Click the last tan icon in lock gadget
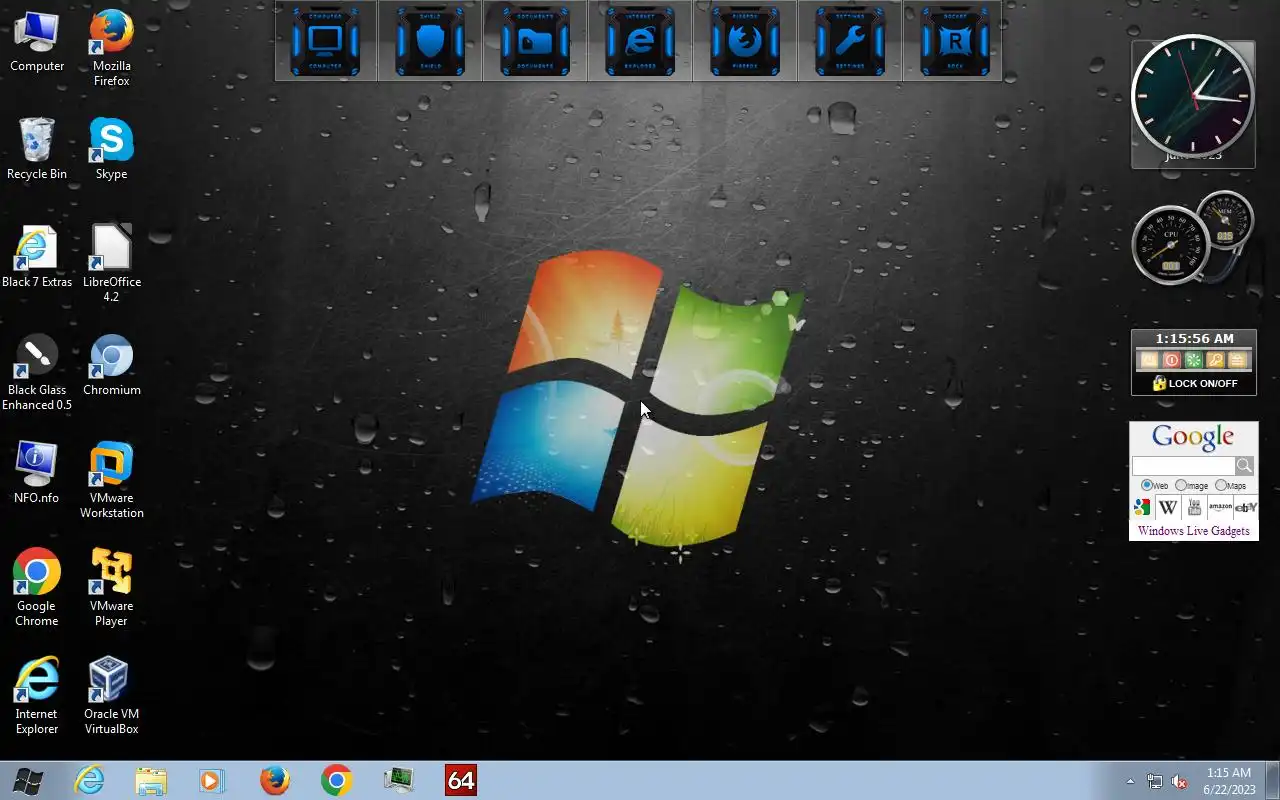Screen dimensions: 1280x800 pos(1238,360)
